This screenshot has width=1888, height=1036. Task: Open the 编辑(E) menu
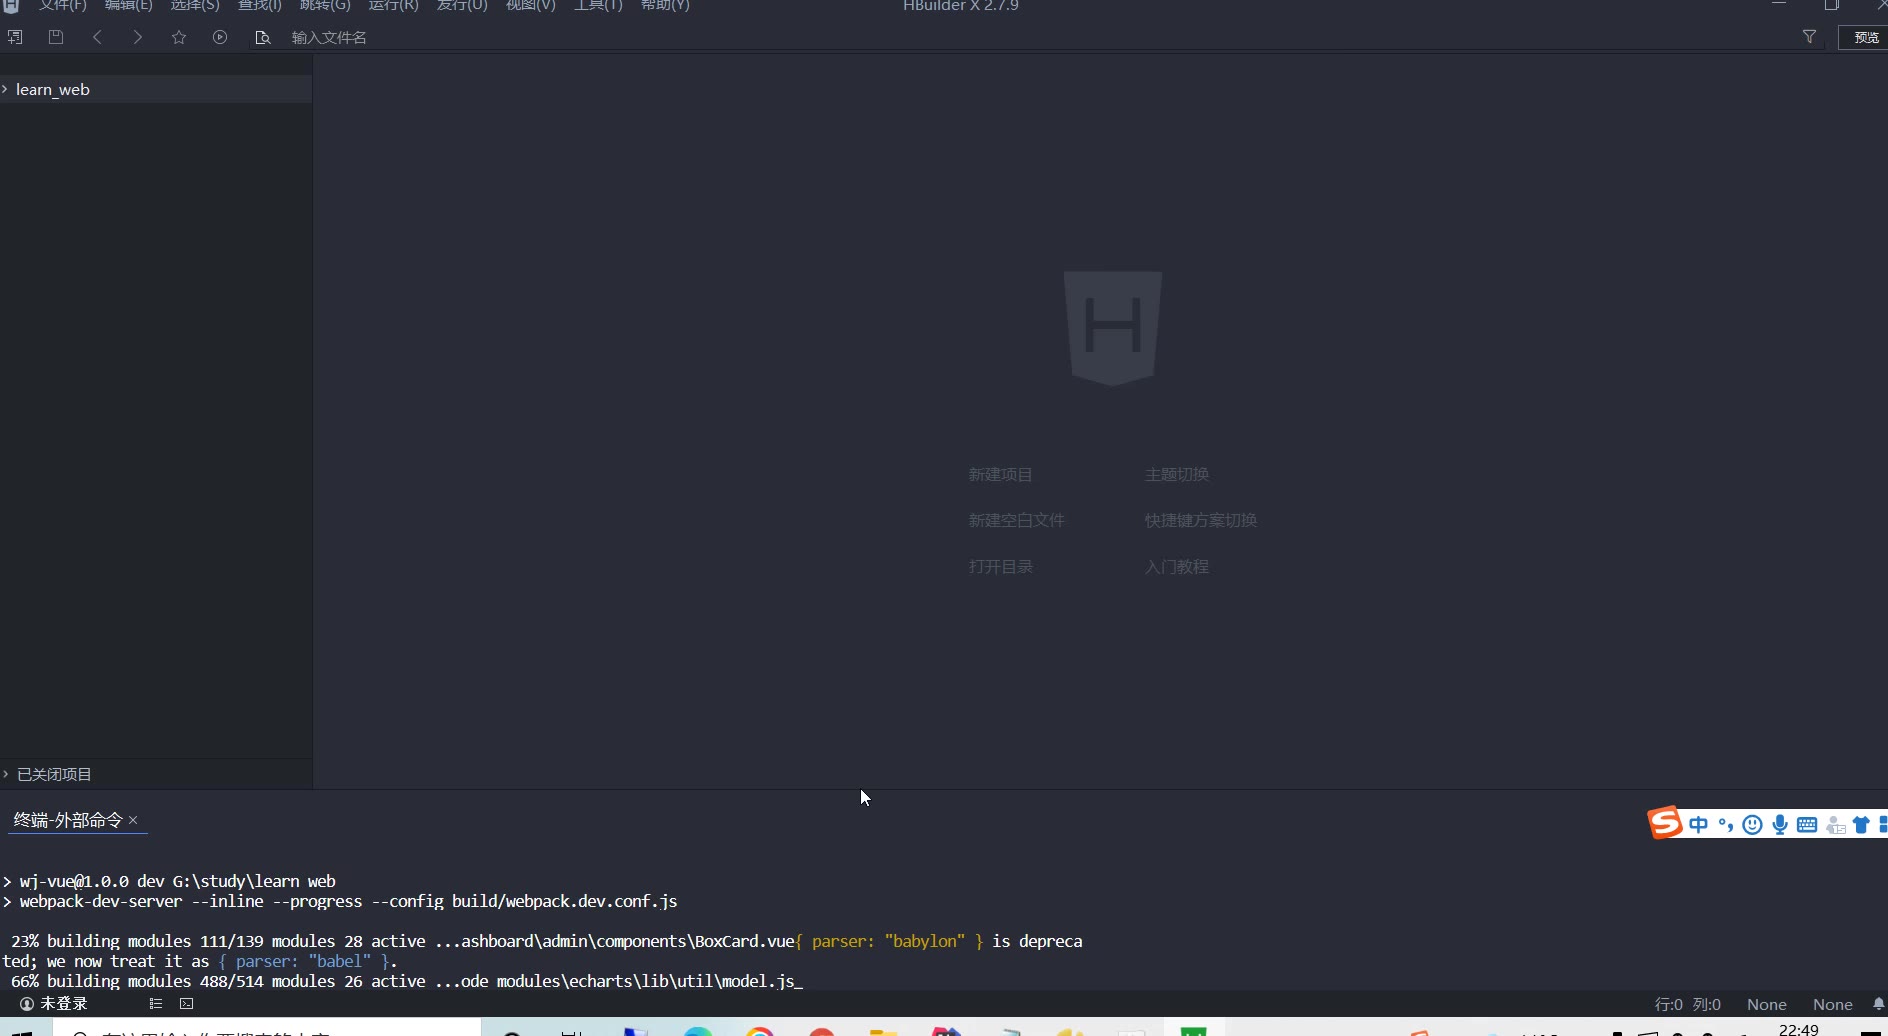(128, 5)
